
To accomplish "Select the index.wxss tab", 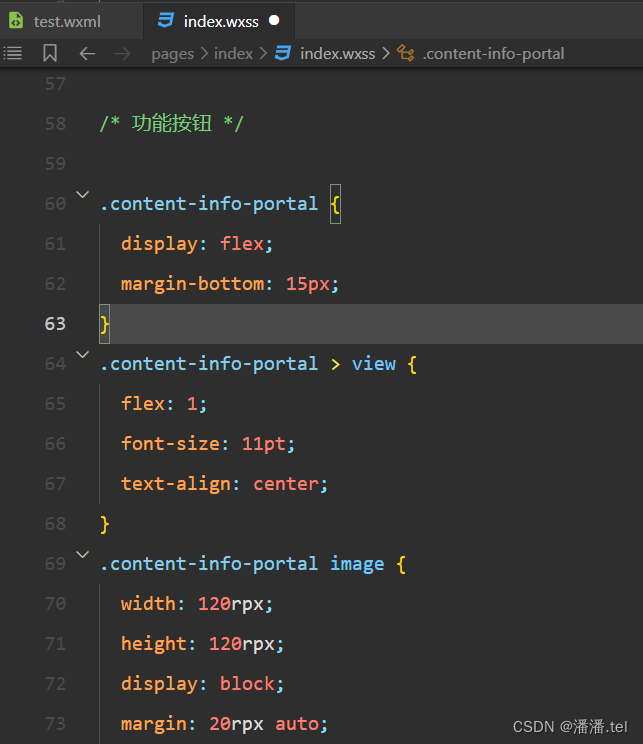I will 219,21.
